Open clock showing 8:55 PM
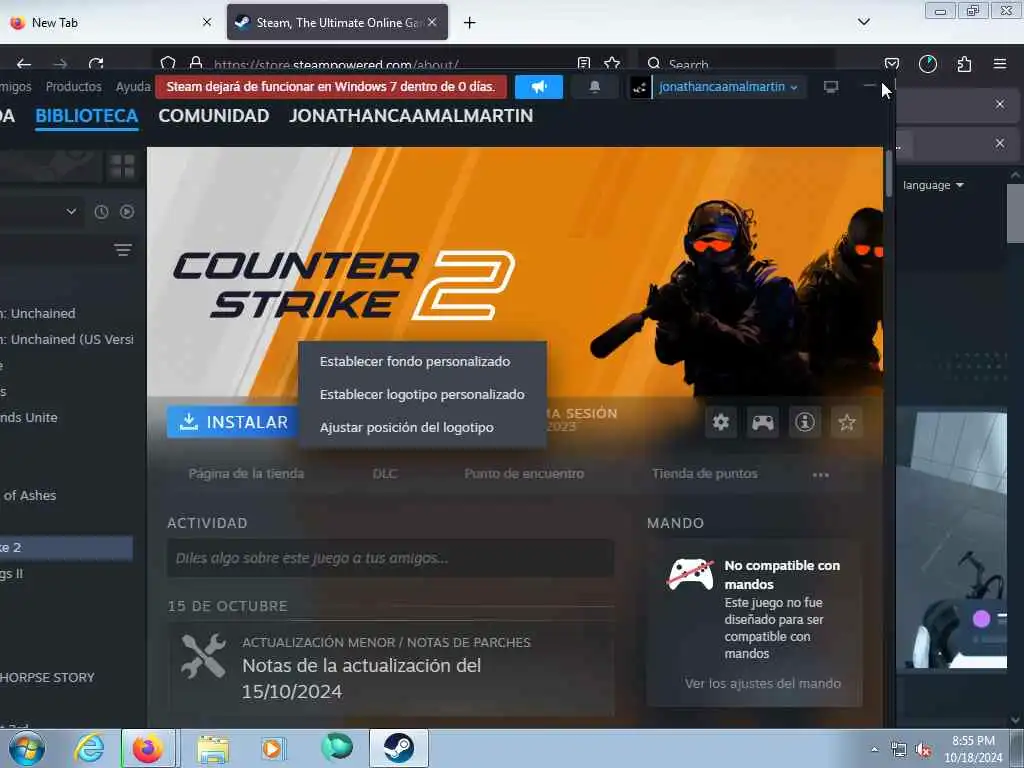Viewport: 1024px width, 768px height. [x=973, y=749]
